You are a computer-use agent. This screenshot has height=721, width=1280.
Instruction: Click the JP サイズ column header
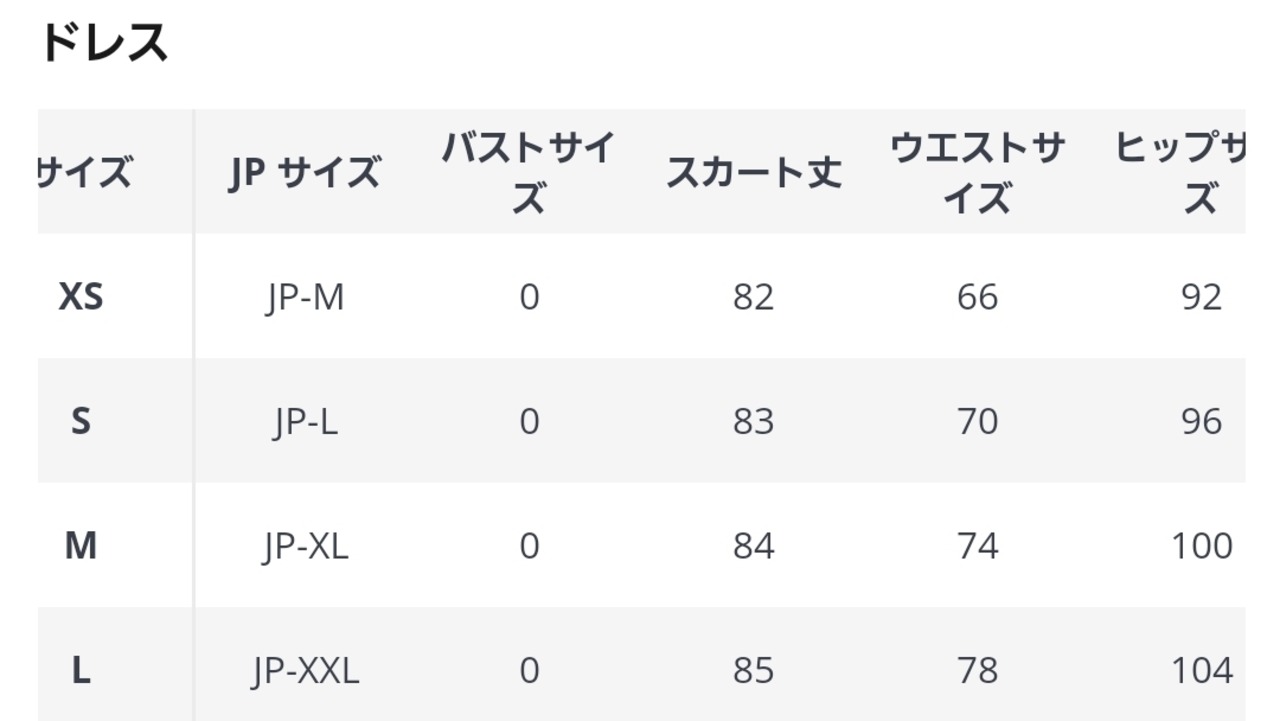pyautogui.click(x=304, y=173)
